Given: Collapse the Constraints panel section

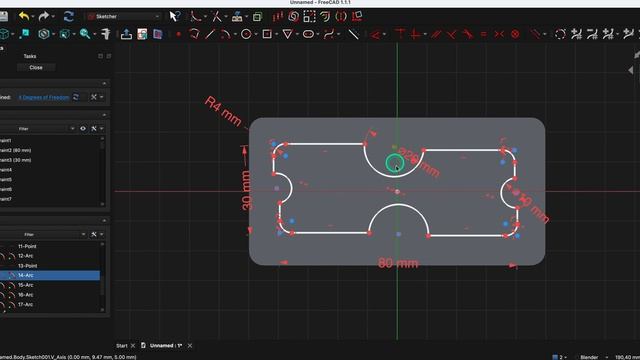Looking at the screenshot, I should [x=104, y=115].
